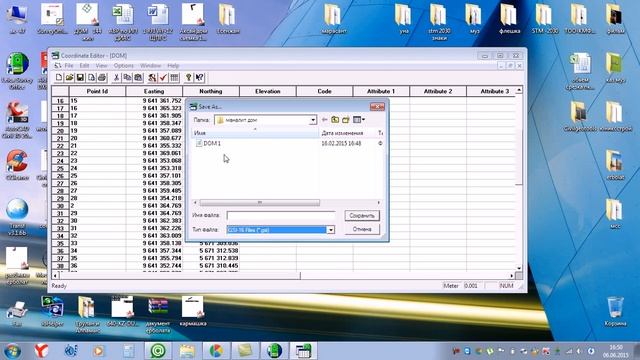Click the Attribute 3 column header
This screenshot has width=640, height=360.
[x=491, y=91]
